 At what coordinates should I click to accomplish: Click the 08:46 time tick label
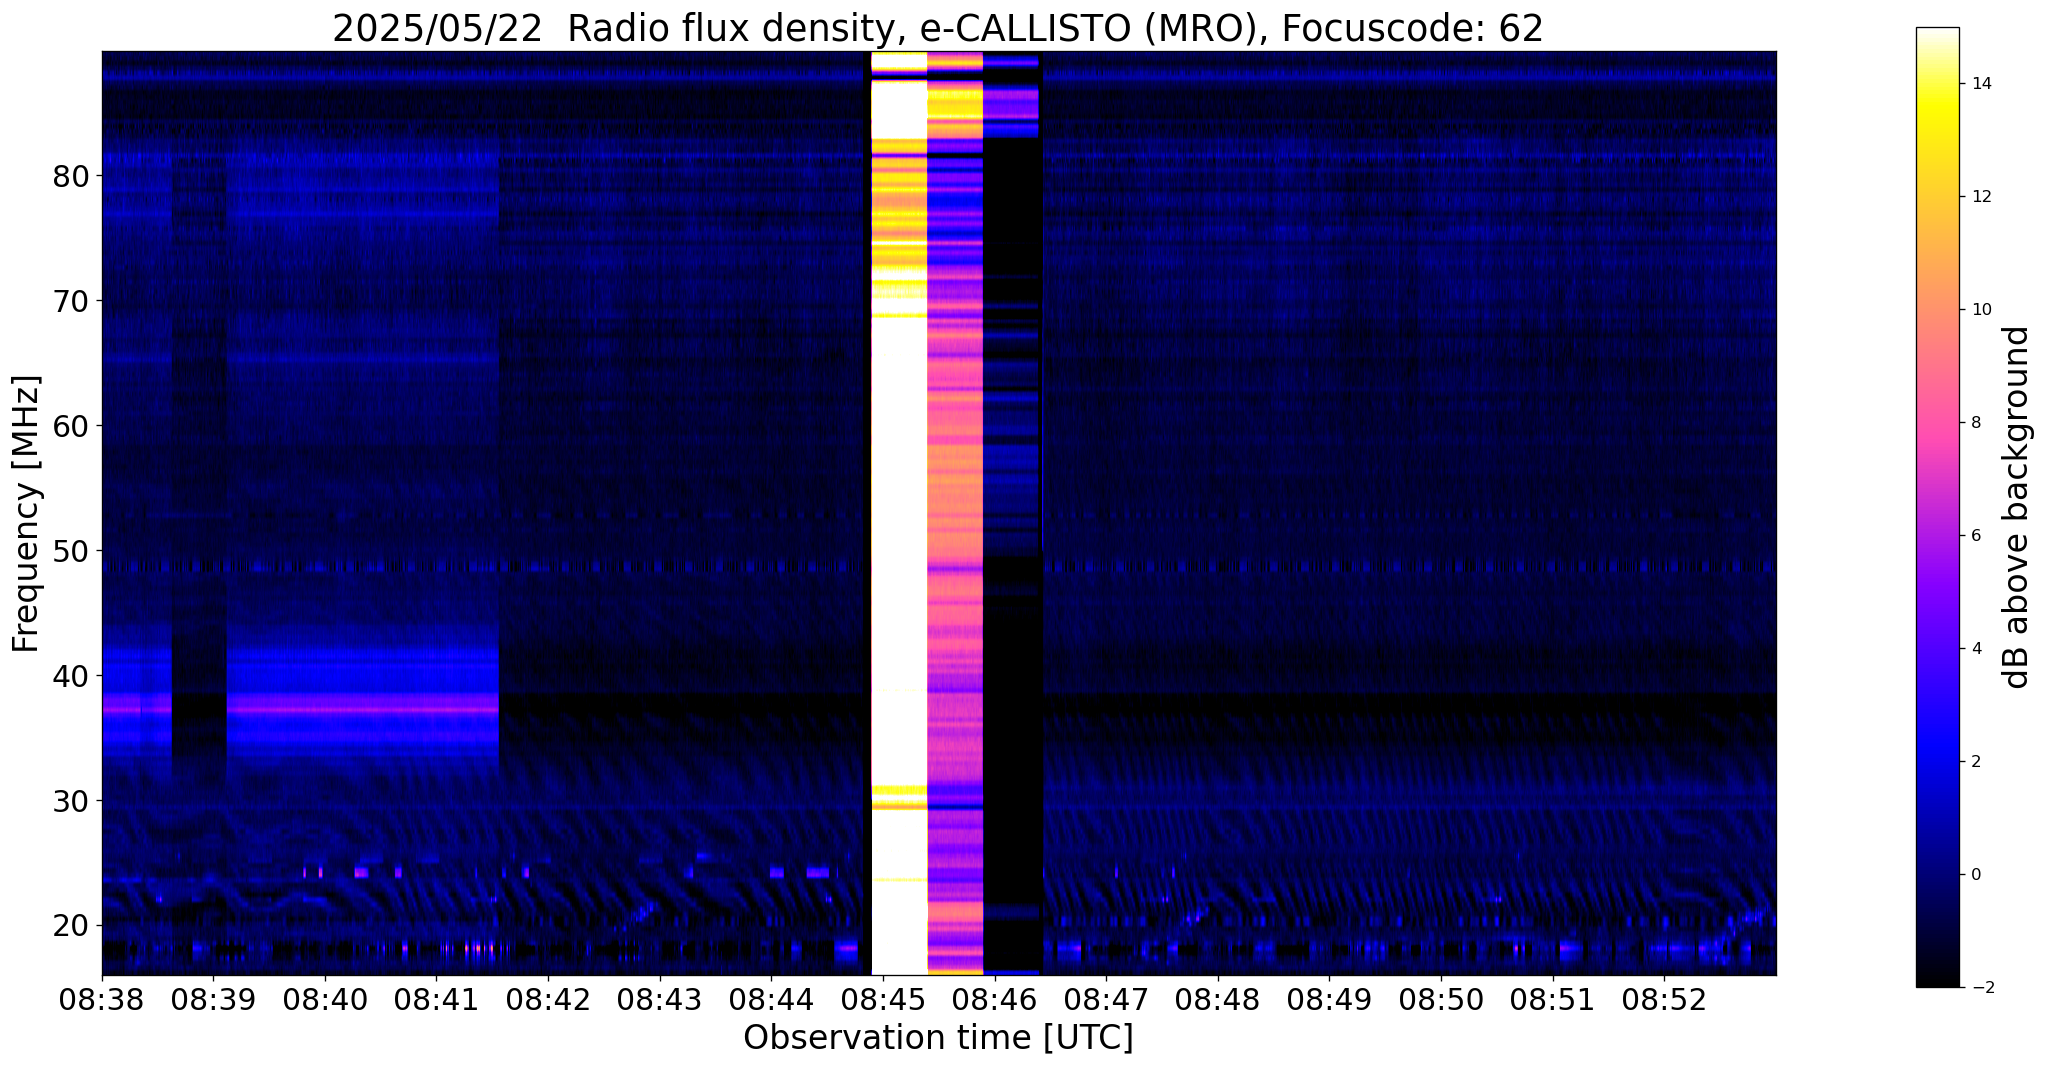tap(994, 1000)
